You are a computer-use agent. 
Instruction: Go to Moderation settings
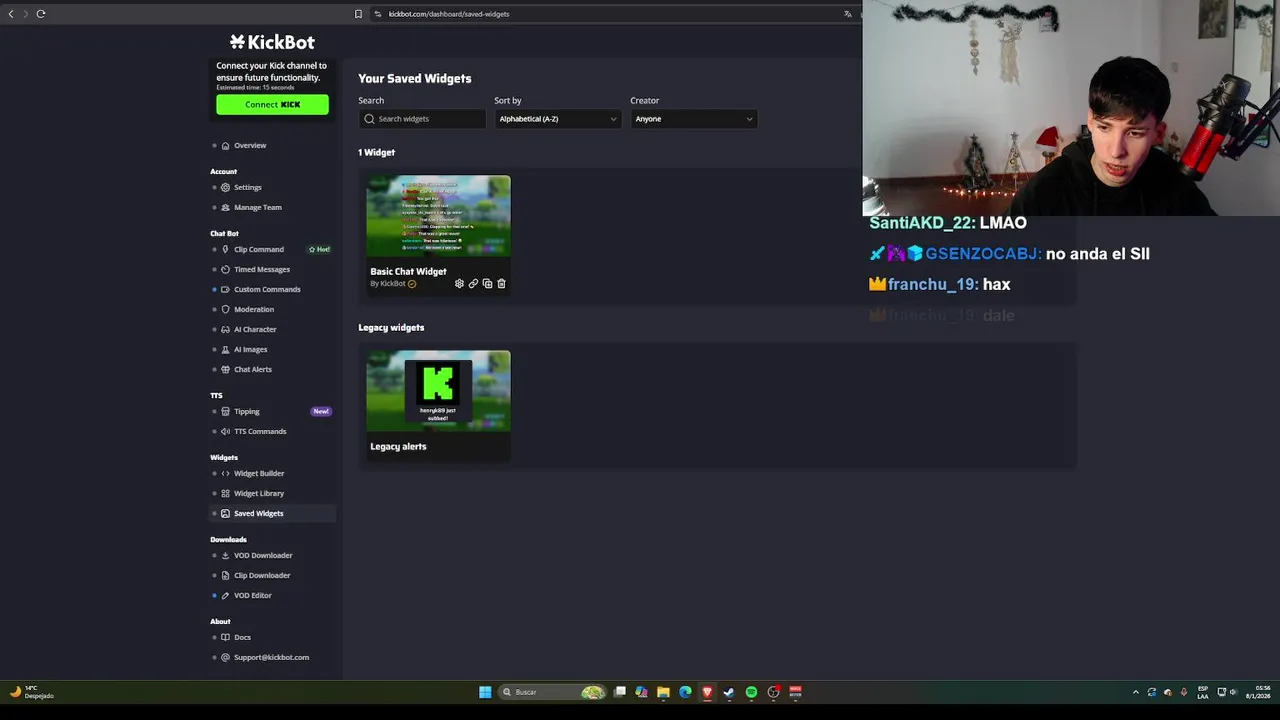pyautogui.click(x=254, y=310)
